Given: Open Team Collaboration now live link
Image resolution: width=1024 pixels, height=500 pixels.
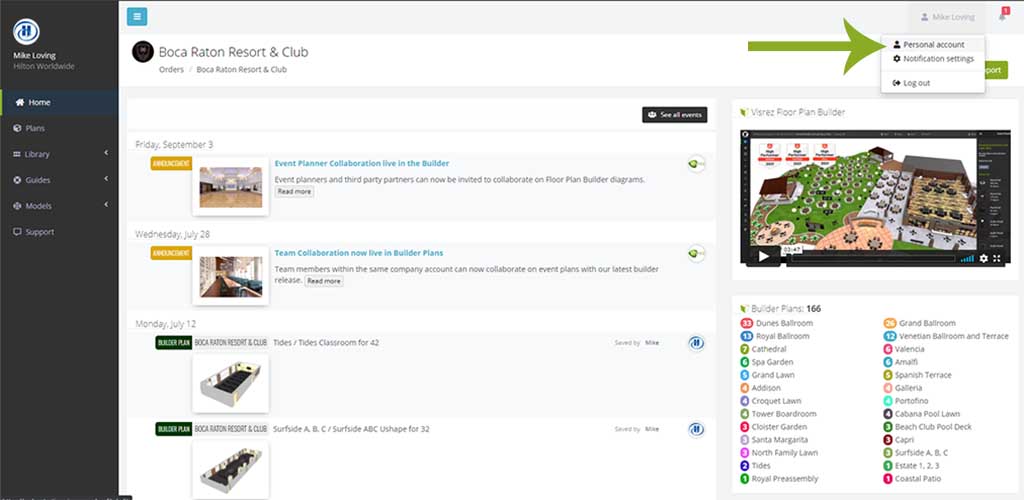Looking at the screenshot, I should coord(359,253).
